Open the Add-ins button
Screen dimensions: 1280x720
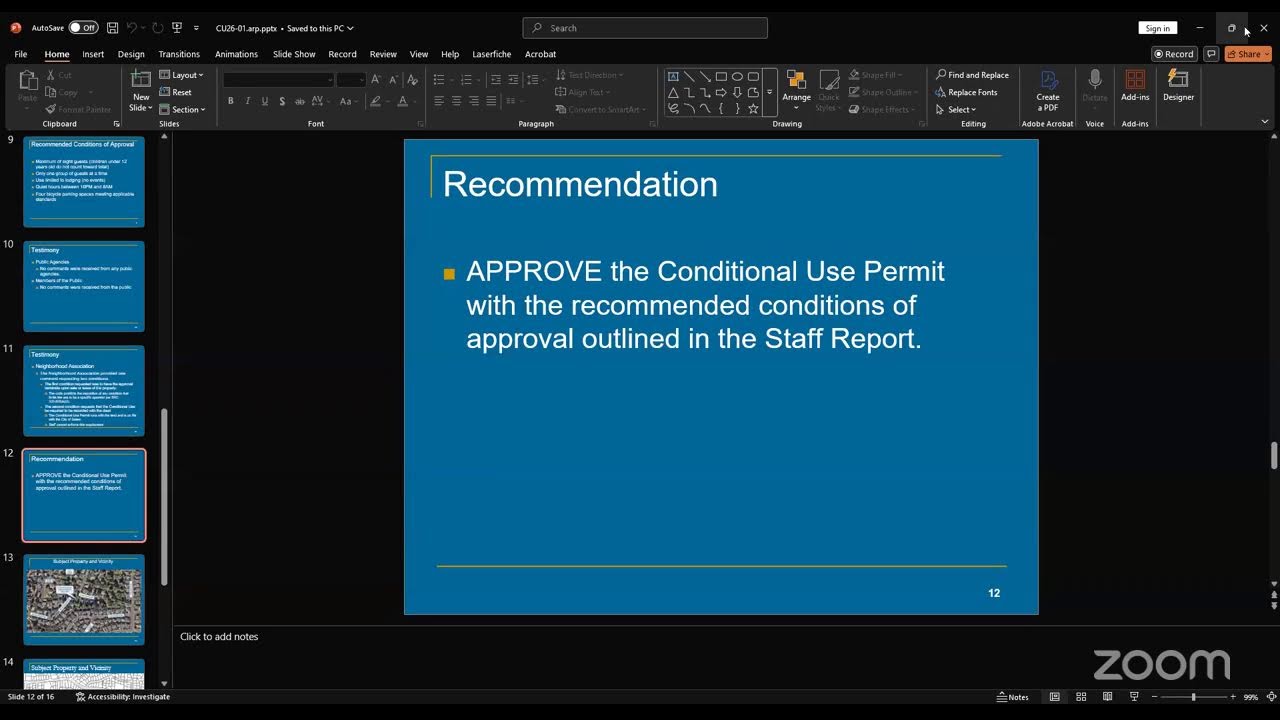pos(1135,86)
